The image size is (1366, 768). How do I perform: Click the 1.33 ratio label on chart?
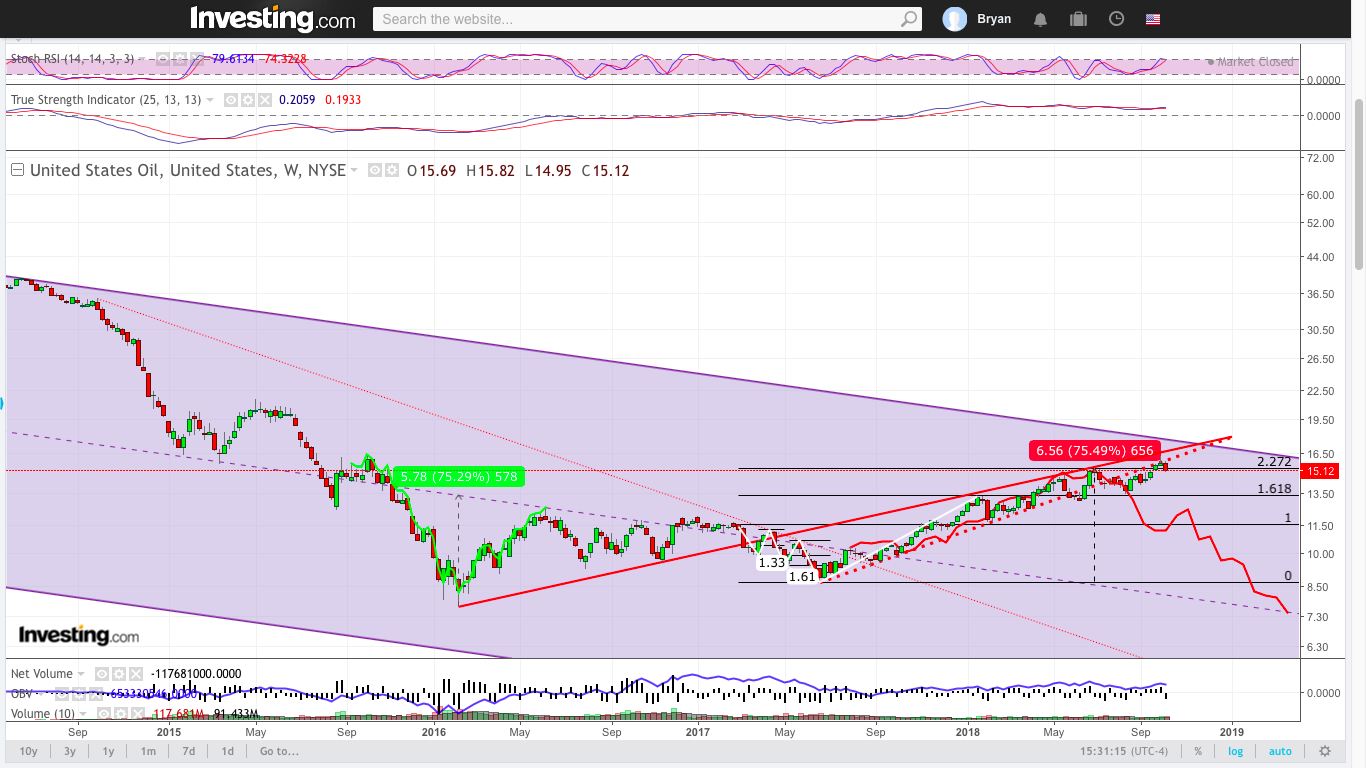tap(772, 563)
